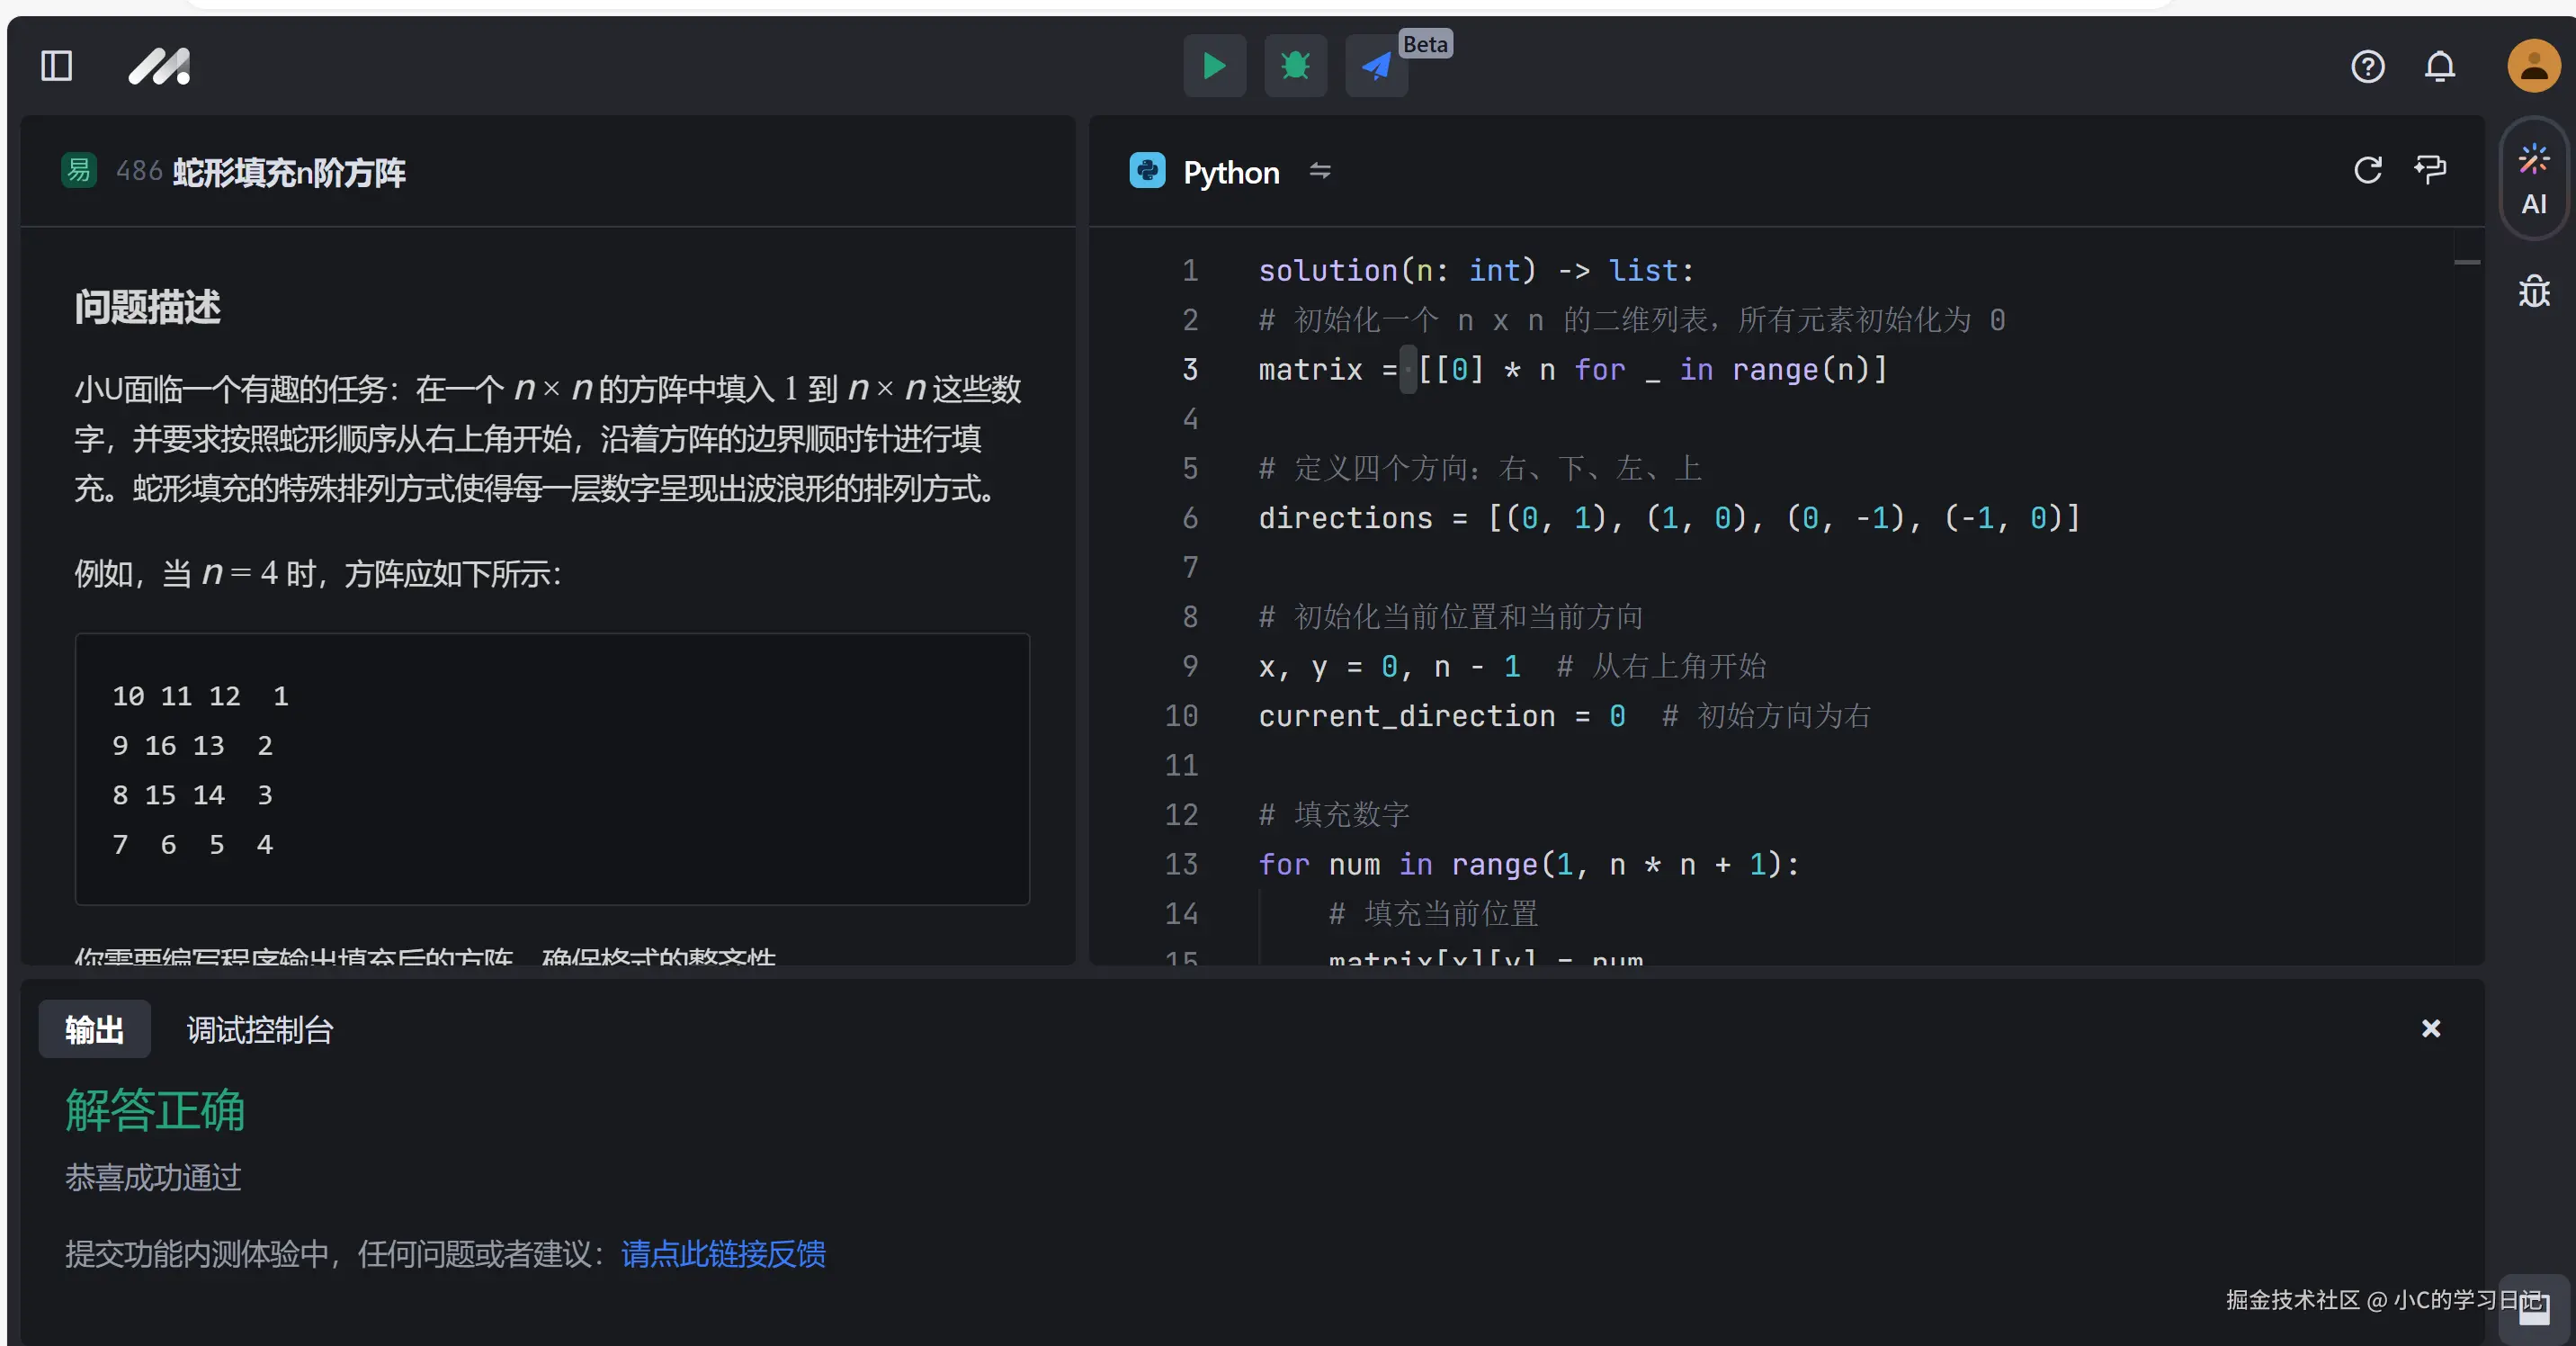Run code with green play button

coord(1214,66)
